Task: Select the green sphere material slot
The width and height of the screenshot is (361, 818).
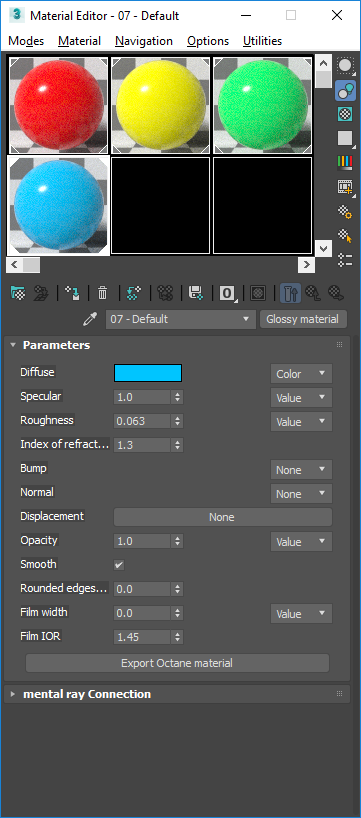Action: (262, 105)
